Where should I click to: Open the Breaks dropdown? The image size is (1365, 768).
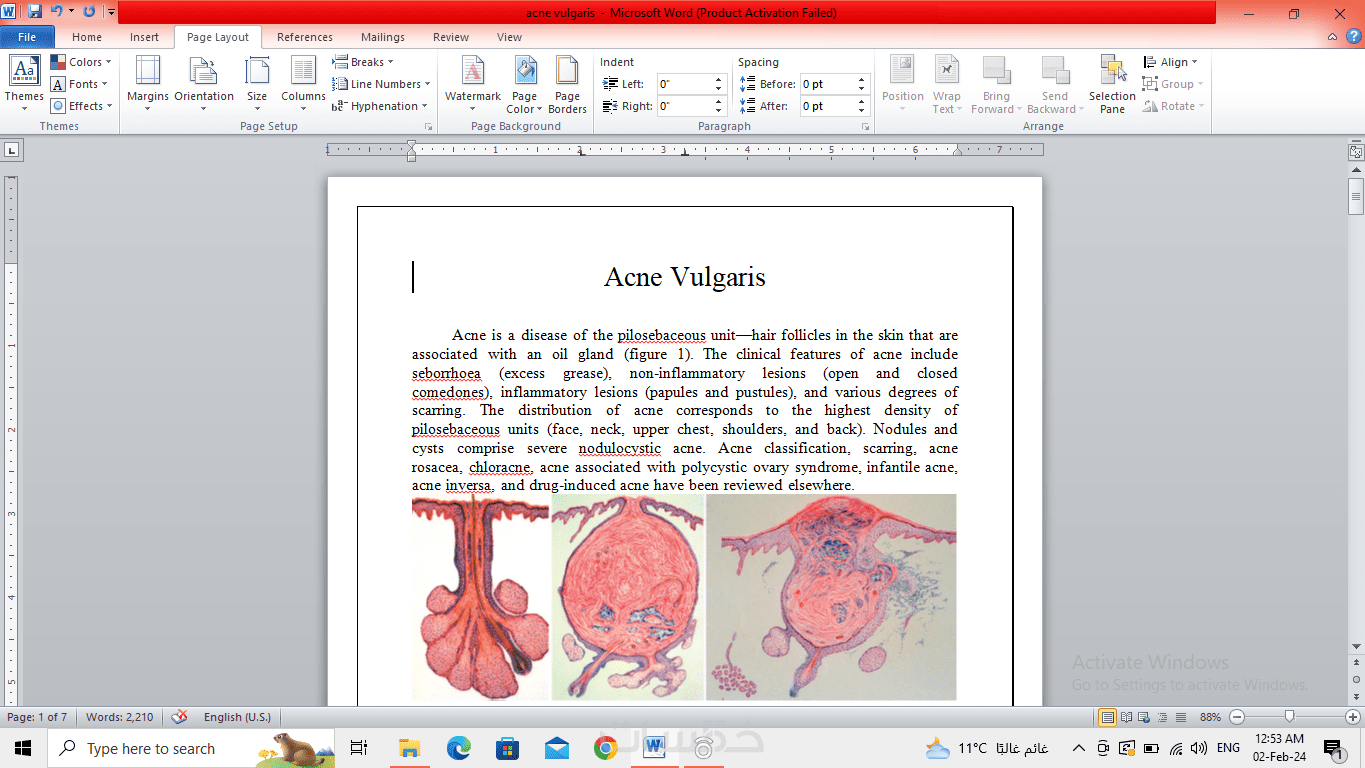click(363, 62)
